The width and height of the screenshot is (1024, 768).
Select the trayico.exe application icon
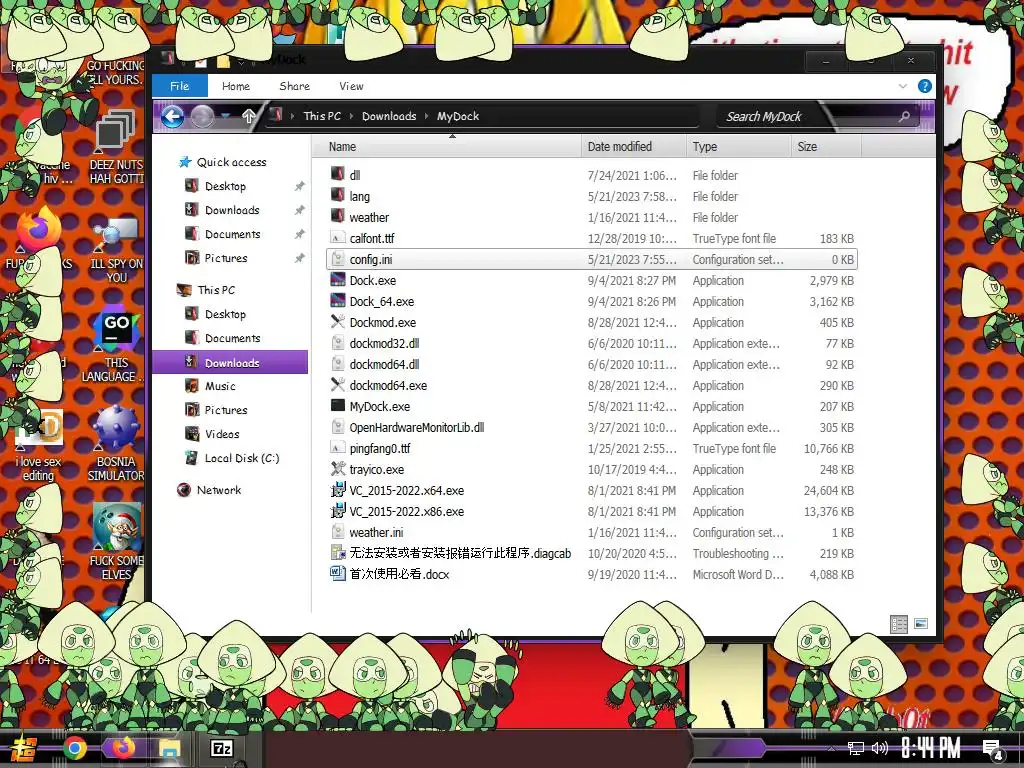338,468
